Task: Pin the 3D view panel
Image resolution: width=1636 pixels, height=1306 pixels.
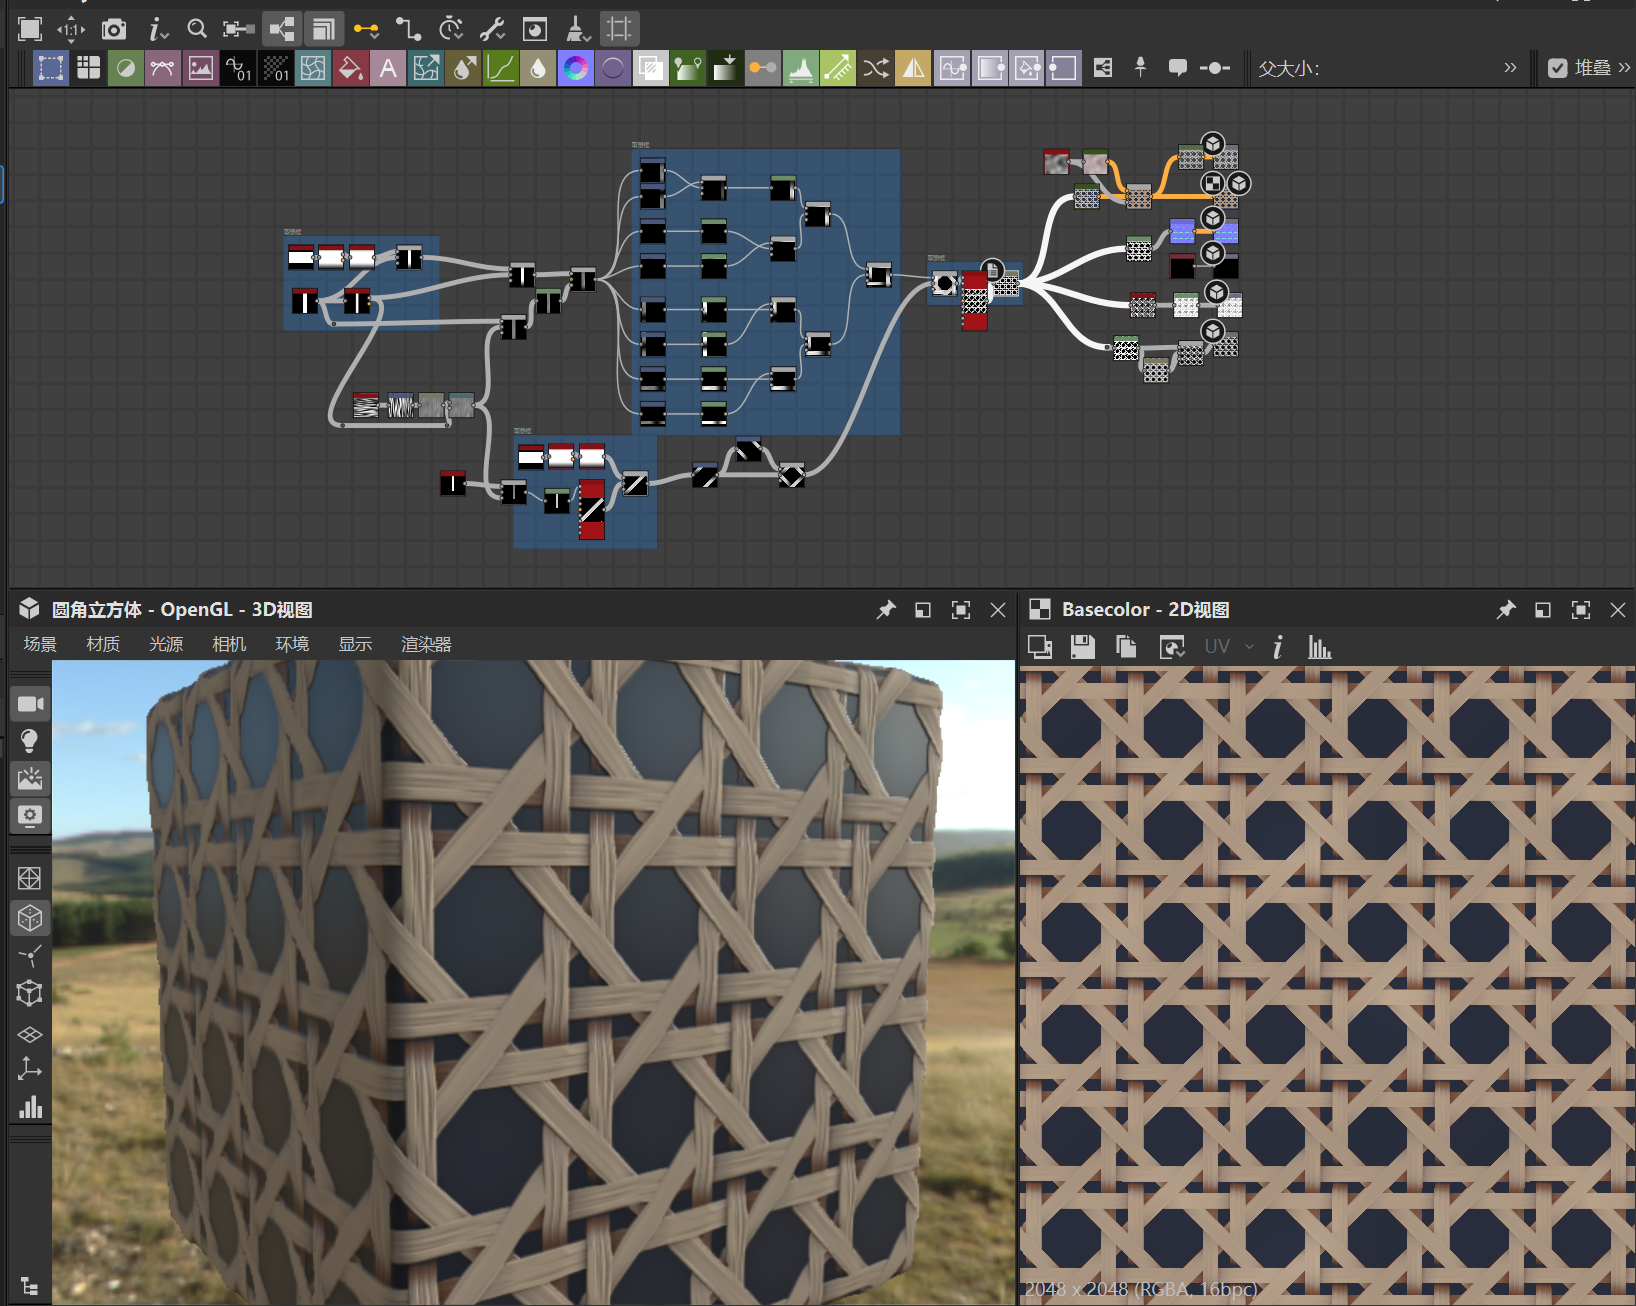Action: click(886, 610)
